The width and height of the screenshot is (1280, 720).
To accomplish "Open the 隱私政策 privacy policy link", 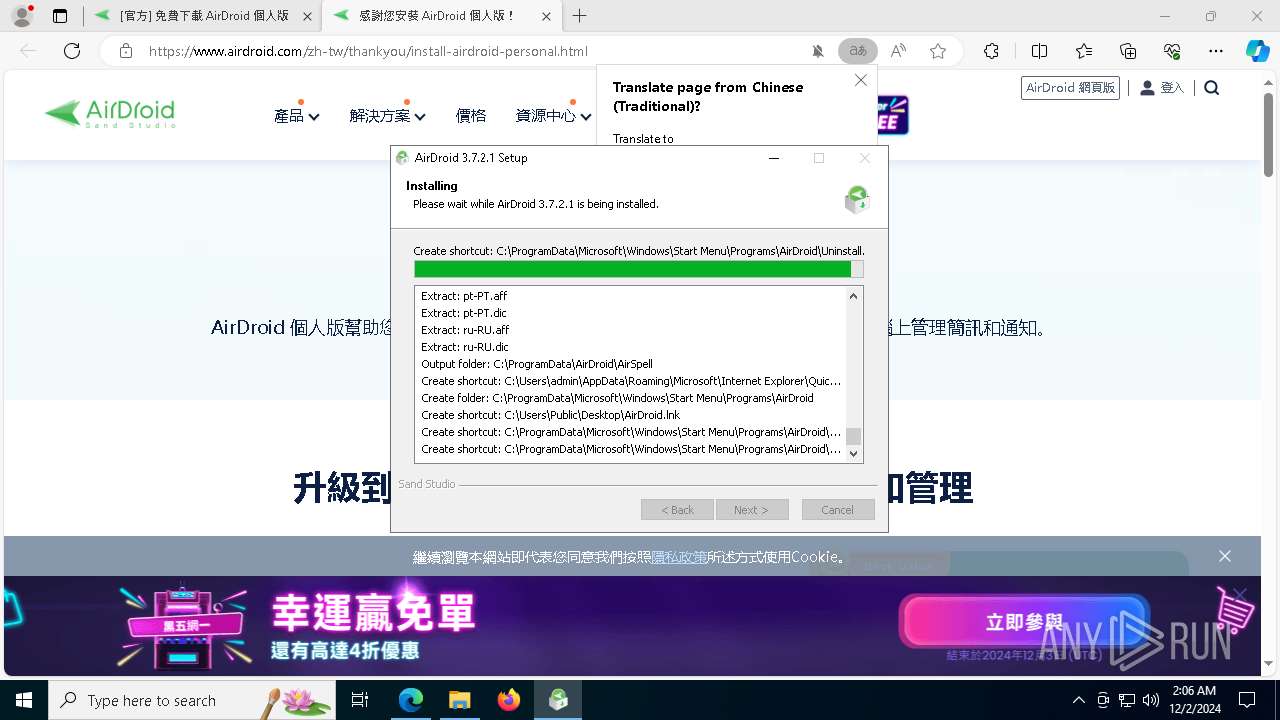I will click(x=679, y=557).
